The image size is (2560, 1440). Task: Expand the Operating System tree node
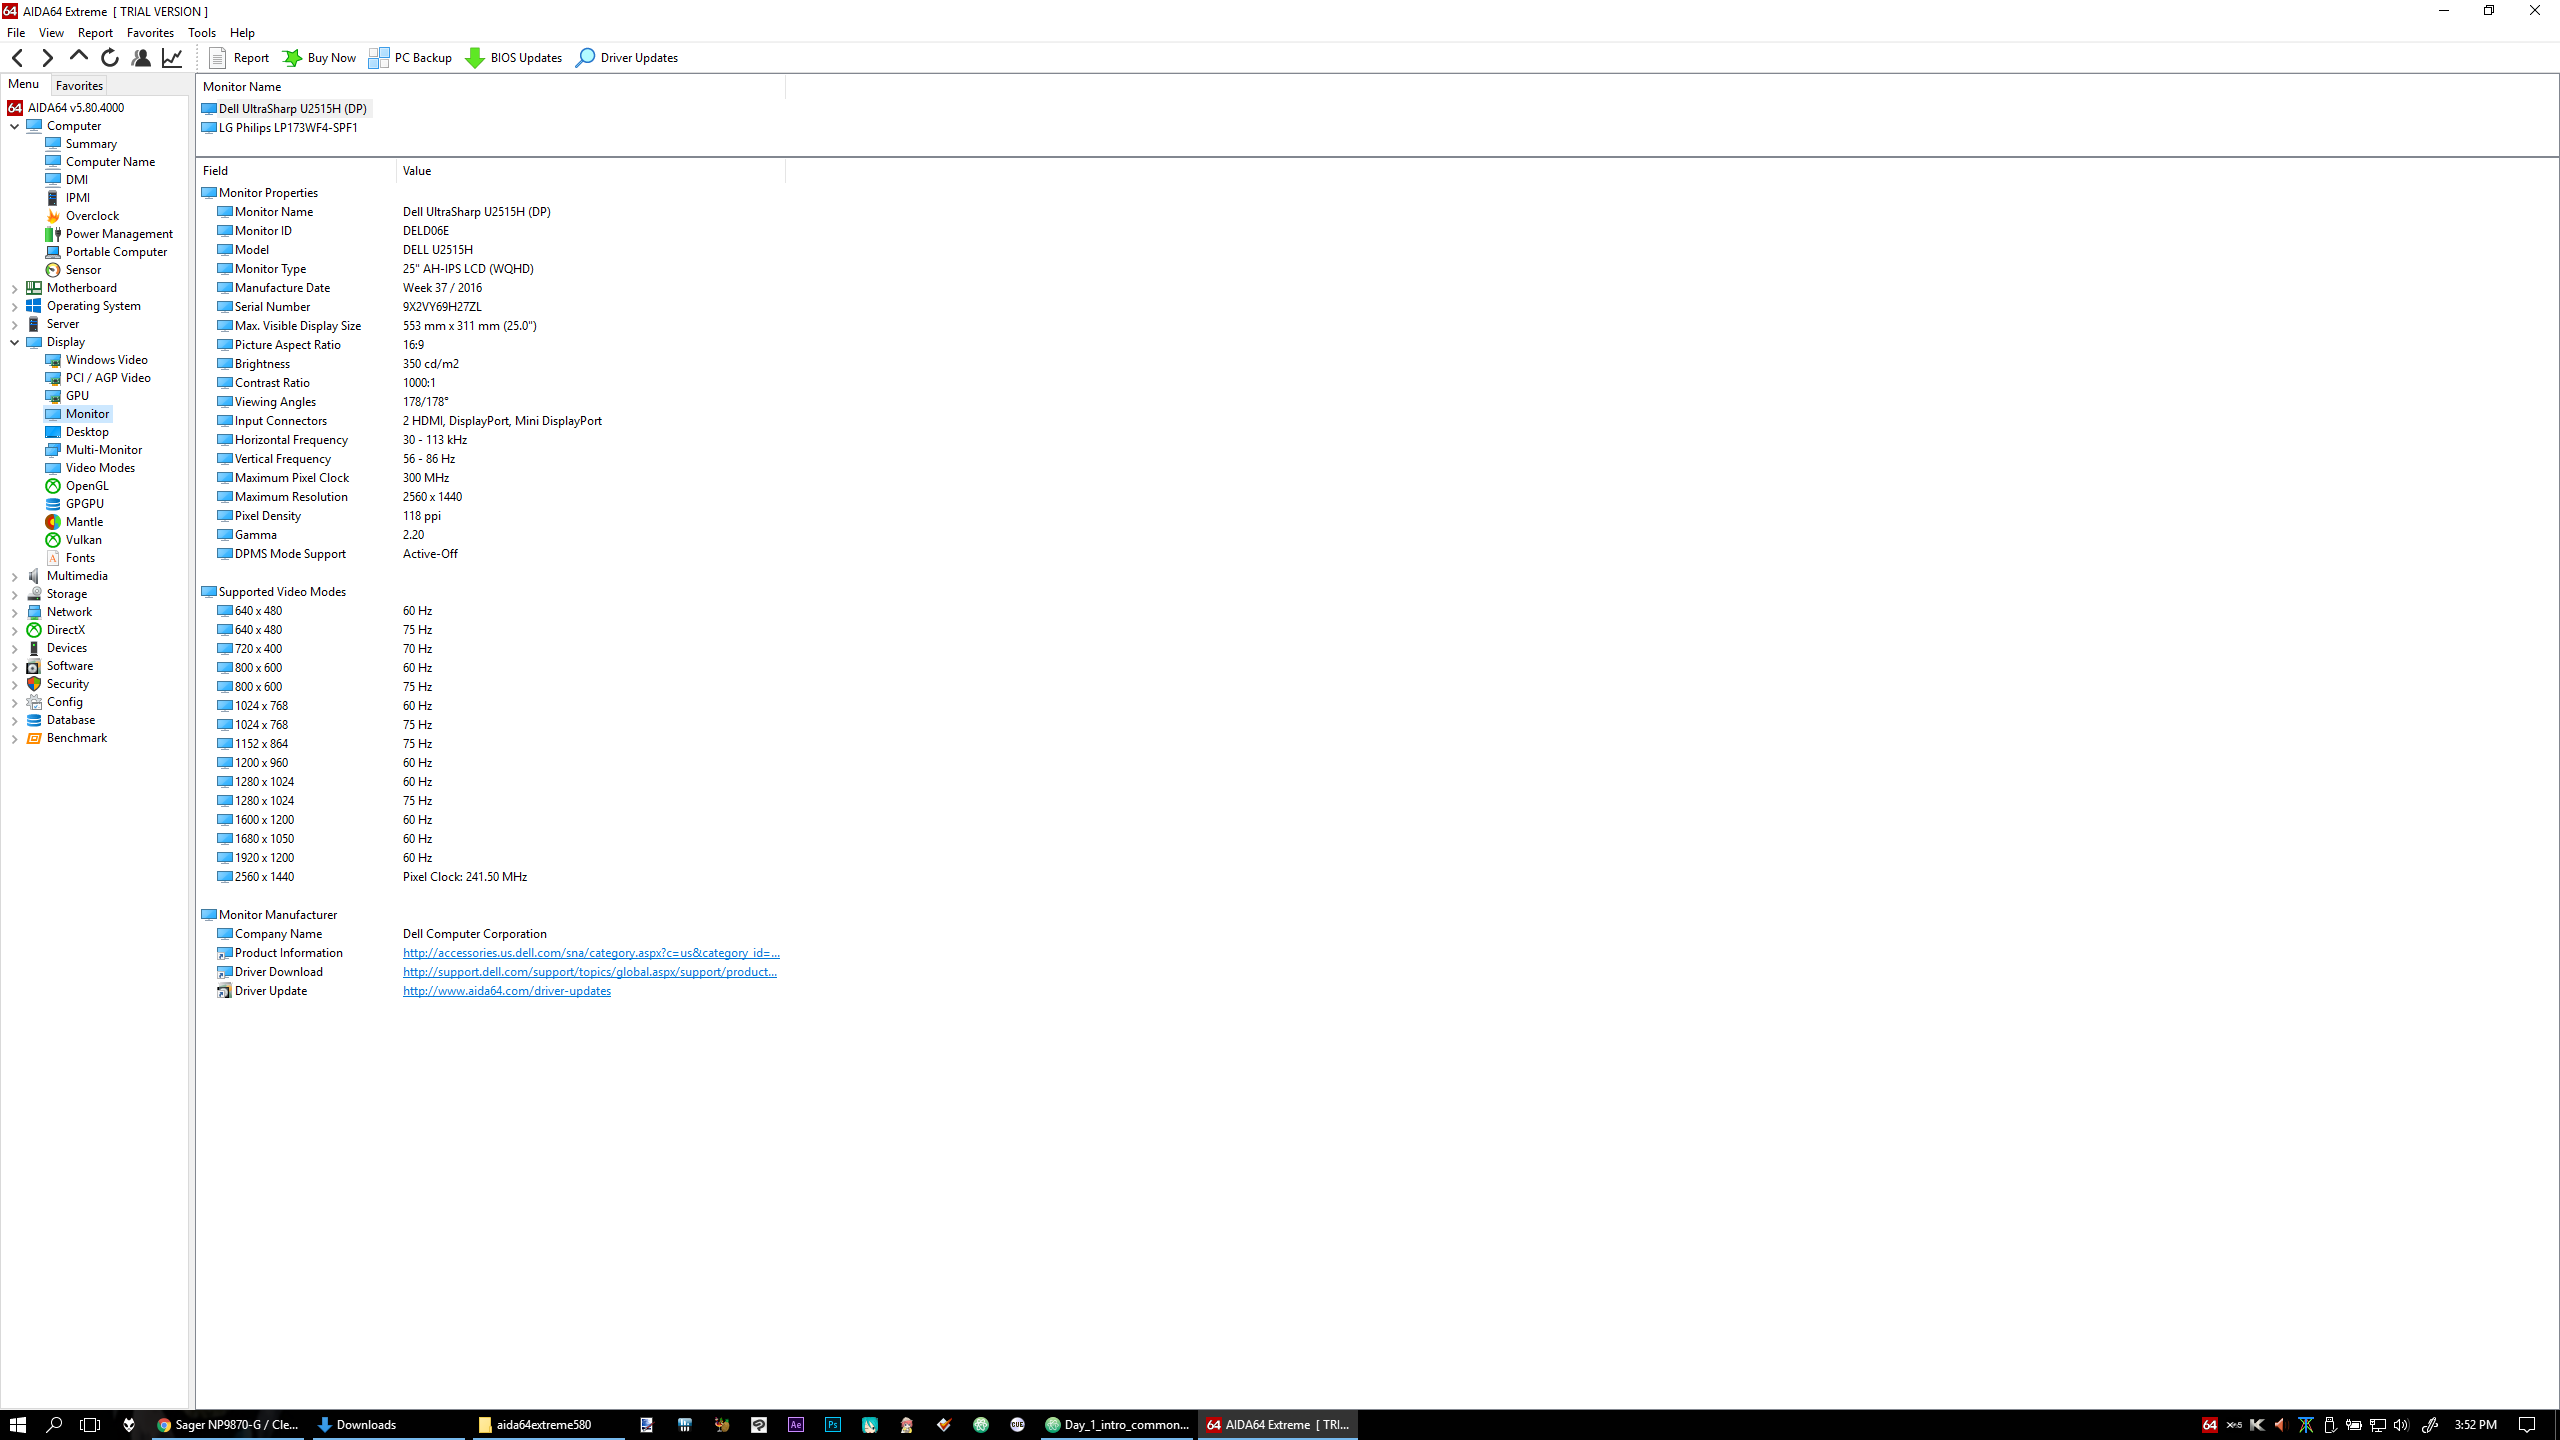coord(15,306)
